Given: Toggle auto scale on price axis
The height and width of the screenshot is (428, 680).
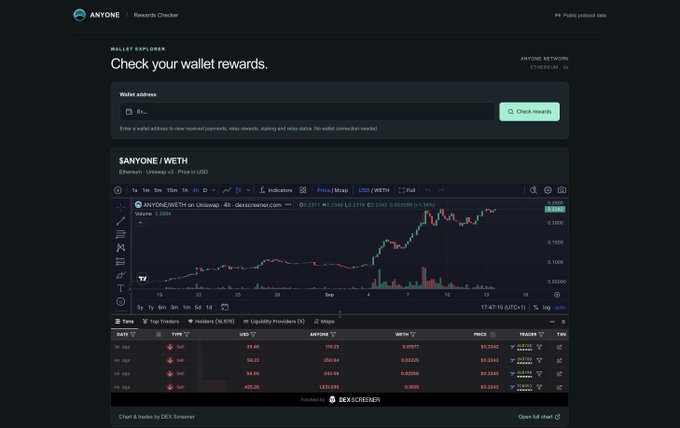Looking at the screenshot, I should 560,307.
